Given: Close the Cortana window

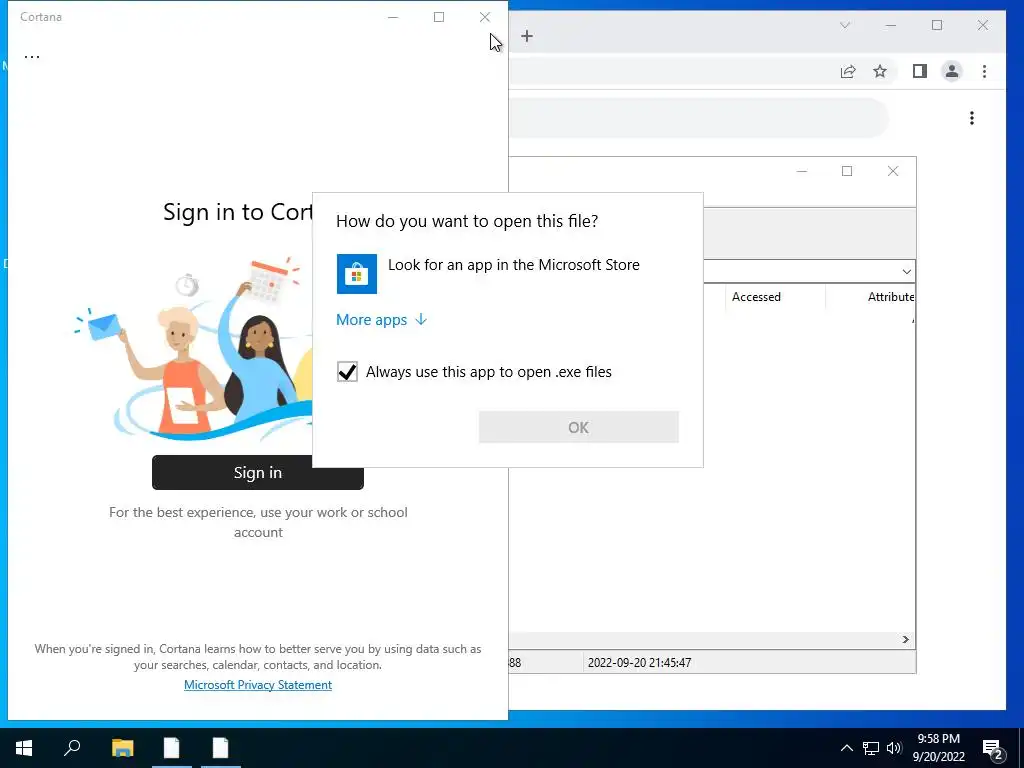Looking at the screenshot, I should (485, 17).
